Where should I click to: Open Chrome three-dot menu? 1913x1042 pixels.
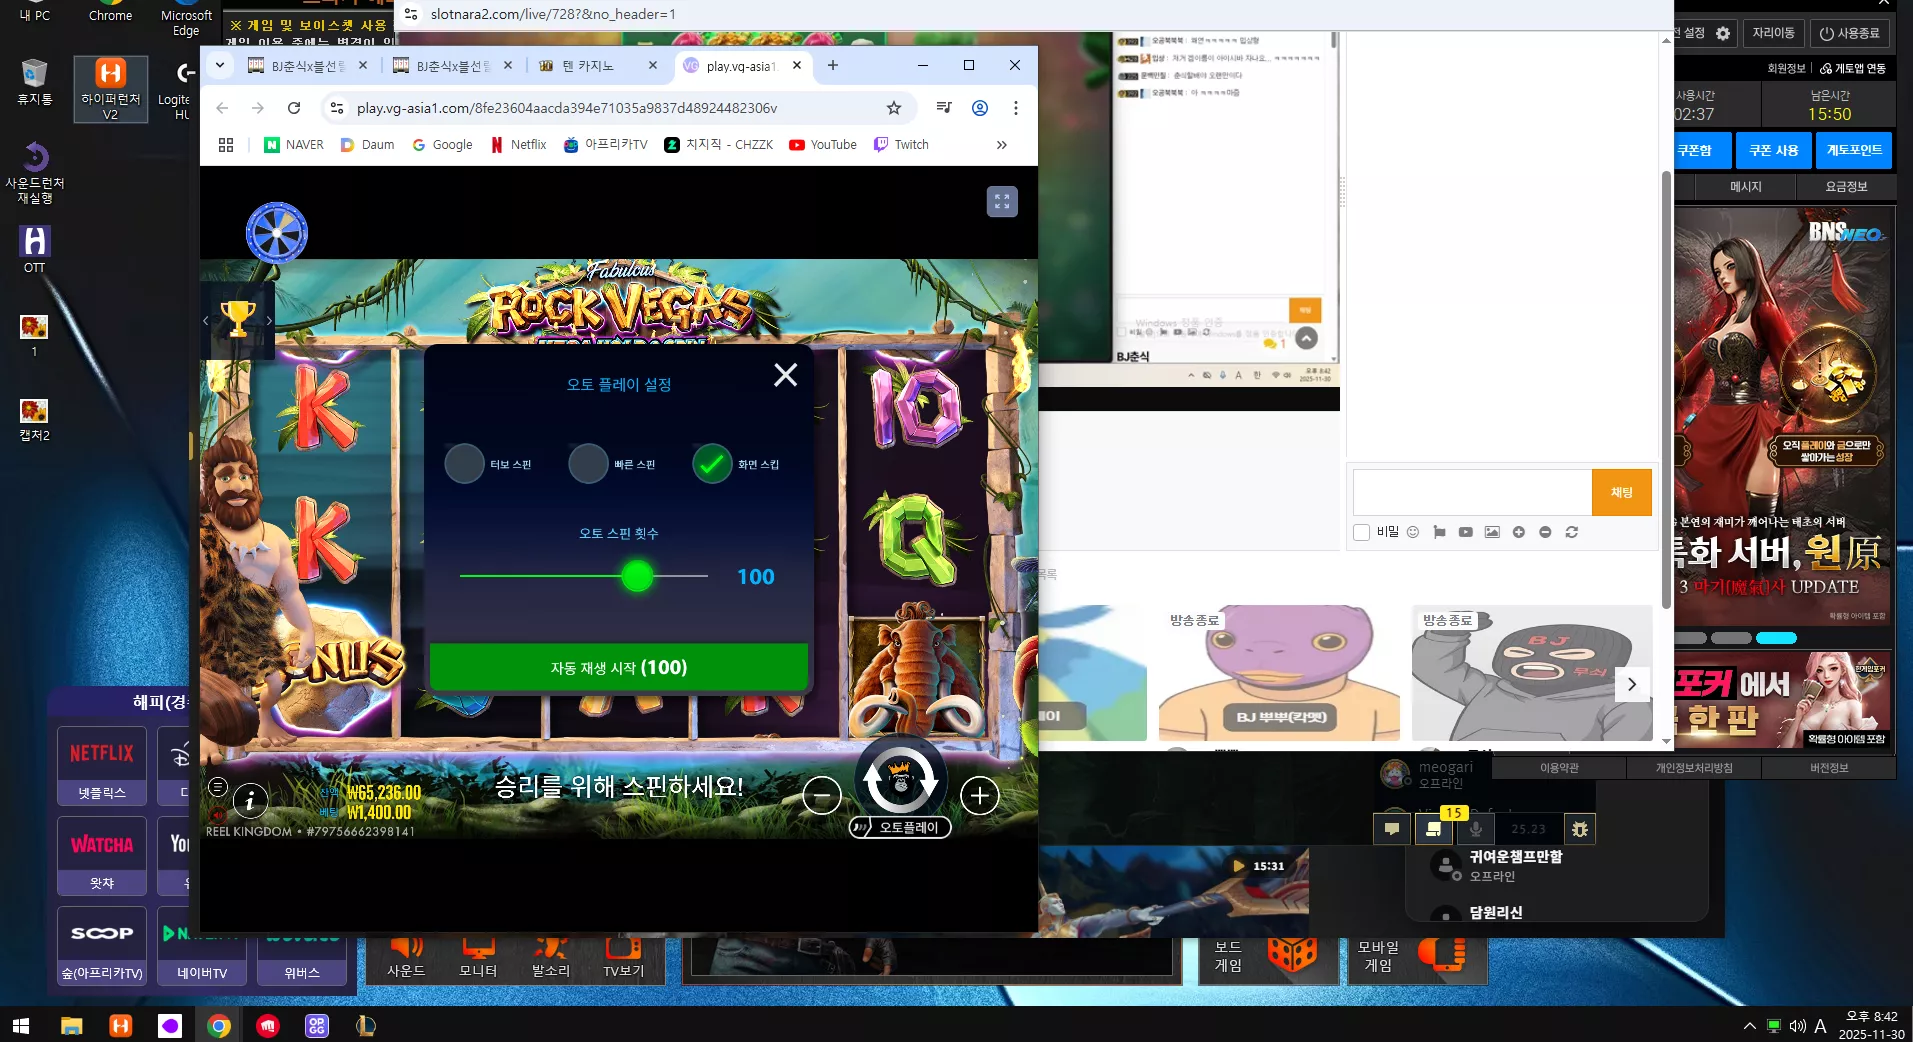click(1016, 108)
